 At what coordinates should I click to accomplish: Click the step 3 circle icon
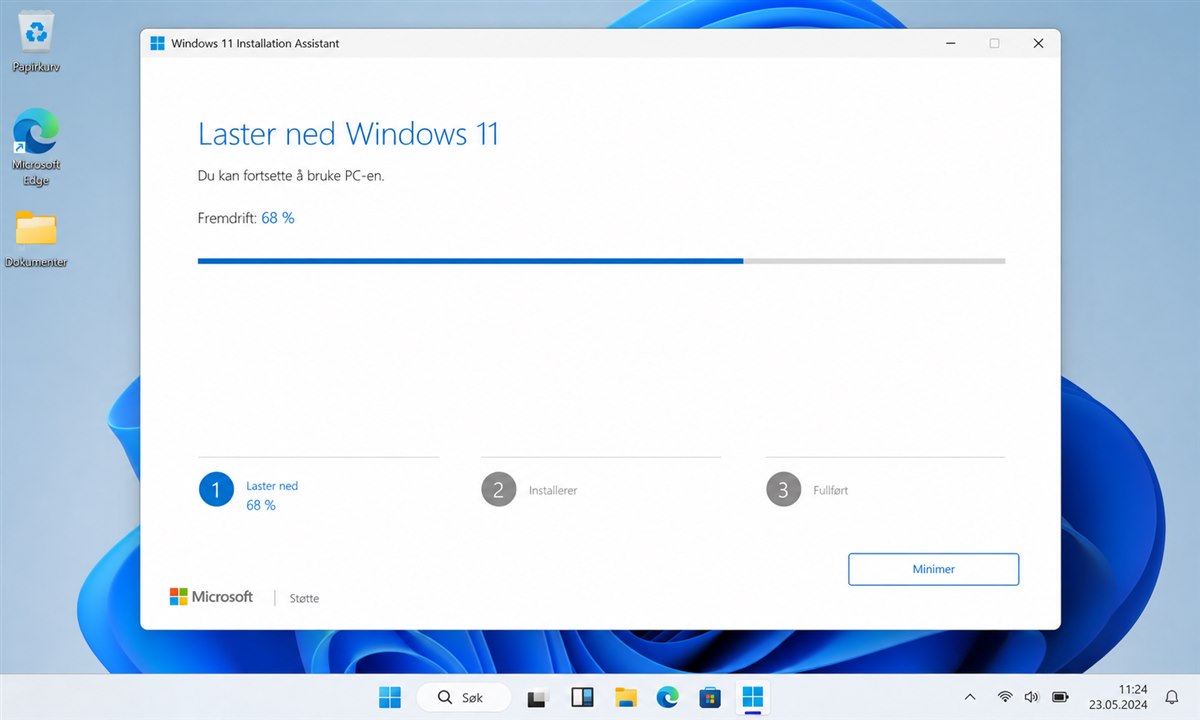[783, 490]
